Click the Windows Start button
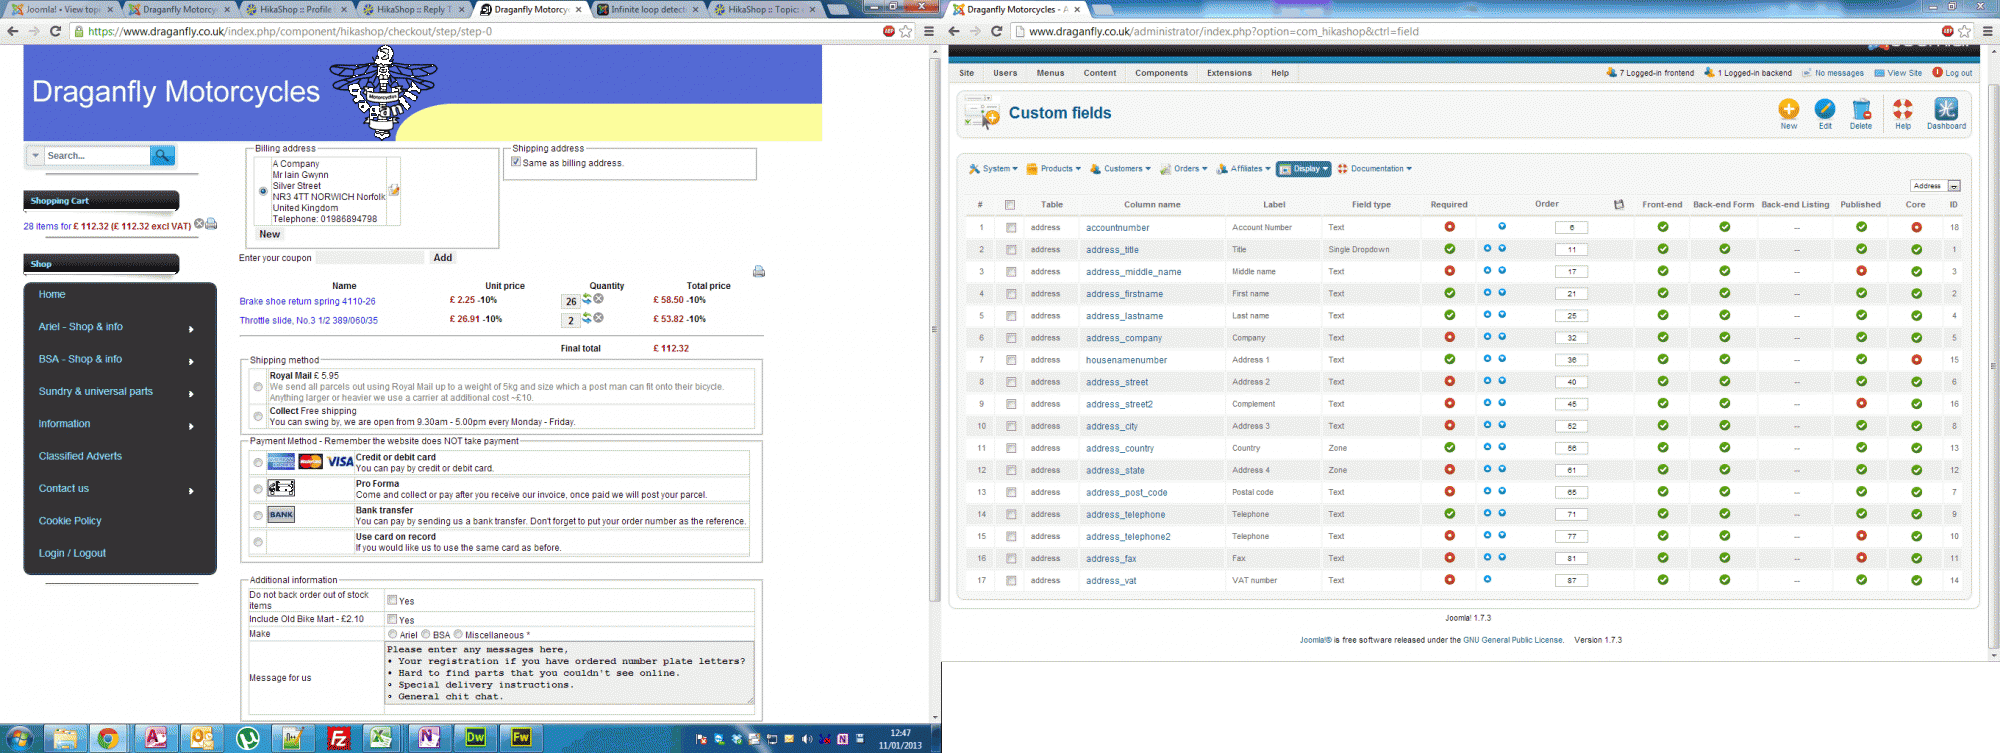Image resolution: width=2000 pixels, height=753 pixels. [x=18, y=738]
